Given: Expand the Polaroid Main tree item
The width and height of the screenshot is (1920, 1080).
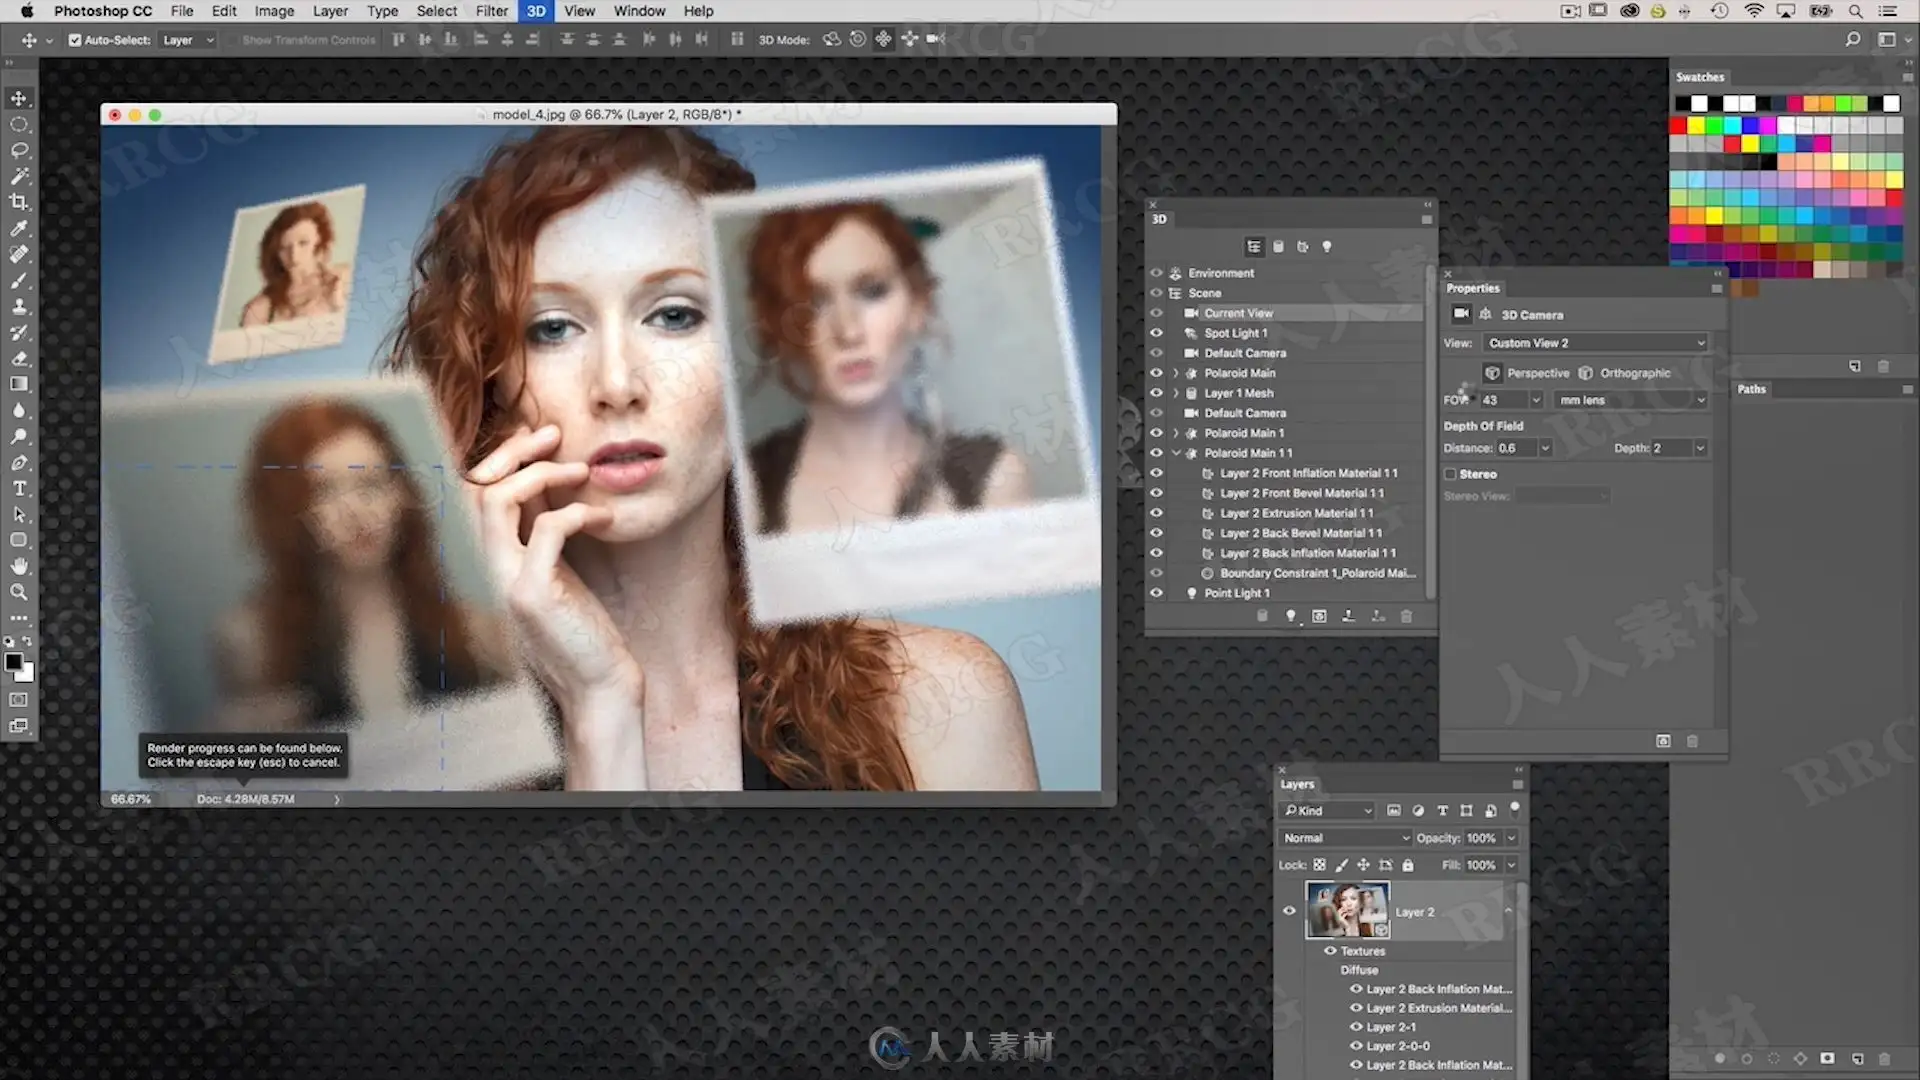Looking at the screenshot, I should [x=1176, y=373].
